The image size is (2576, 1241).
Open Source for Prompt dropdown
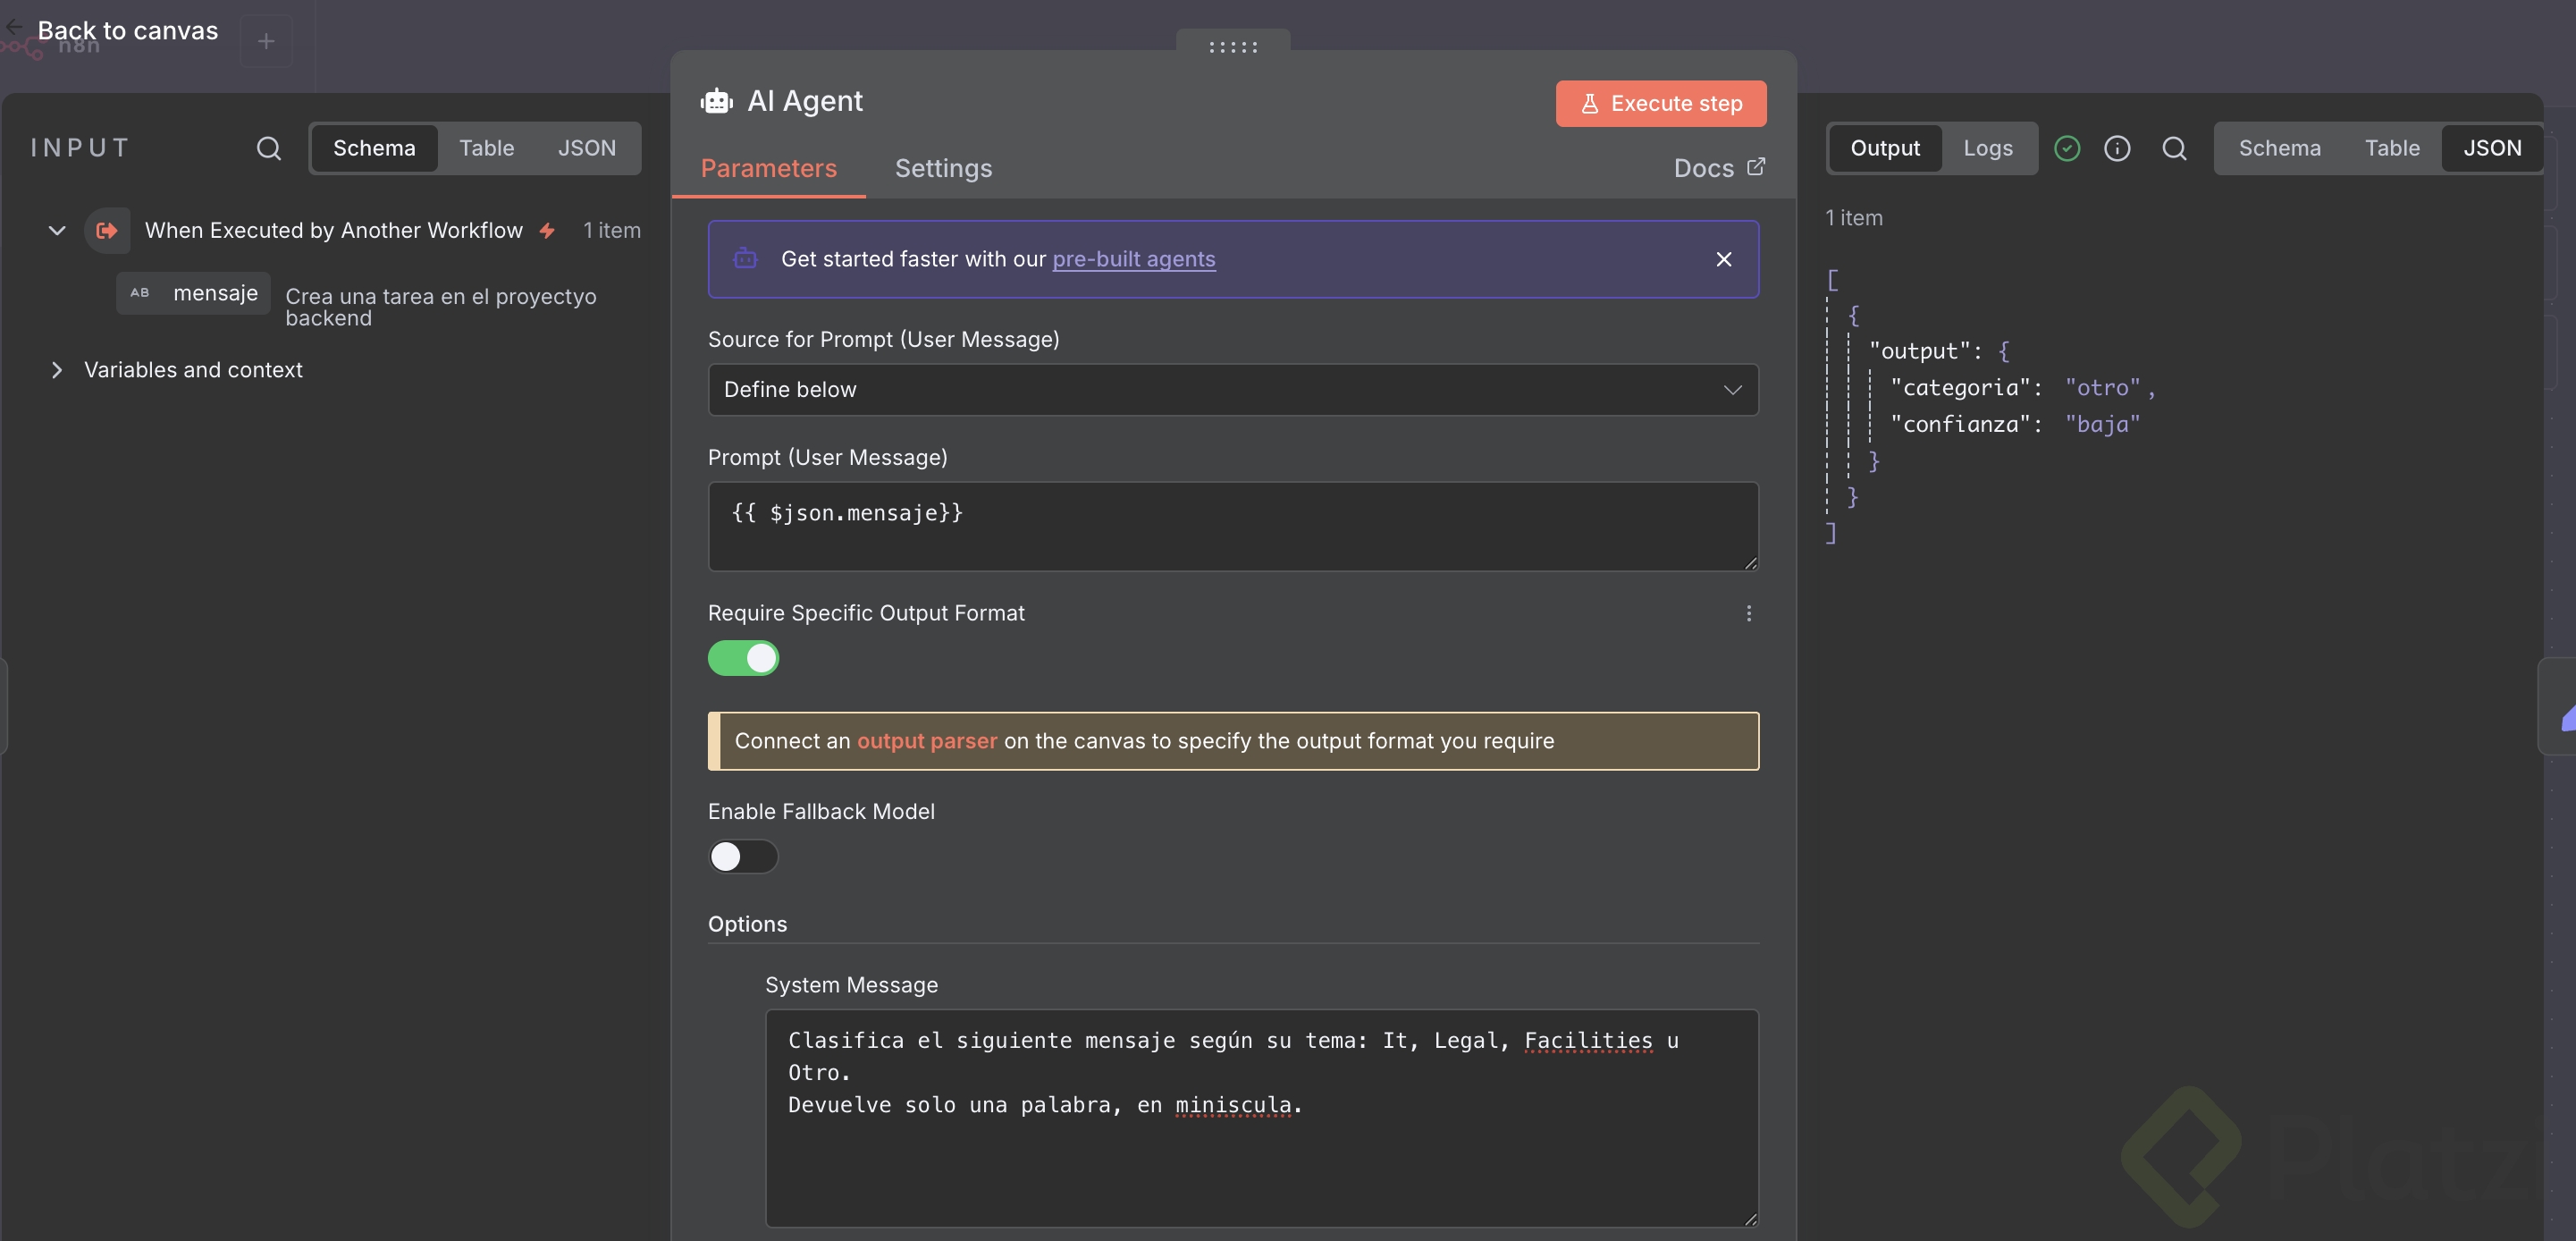pyautogui.click(x=1232, y=390)
